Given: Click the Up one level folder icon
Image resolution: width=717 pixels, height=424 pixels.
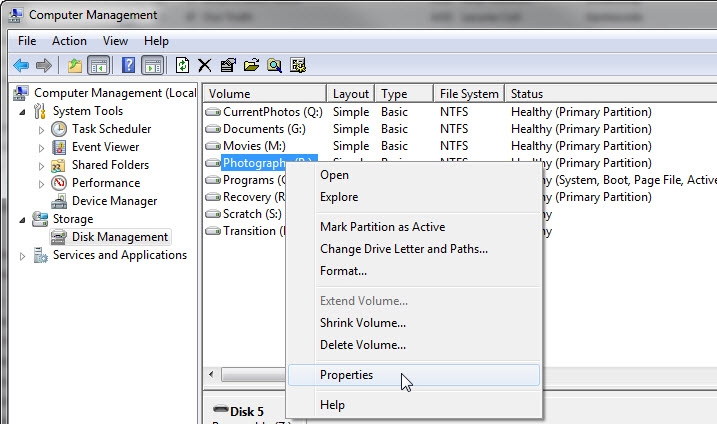Looking at the screenshot, I should coord(75,65).
